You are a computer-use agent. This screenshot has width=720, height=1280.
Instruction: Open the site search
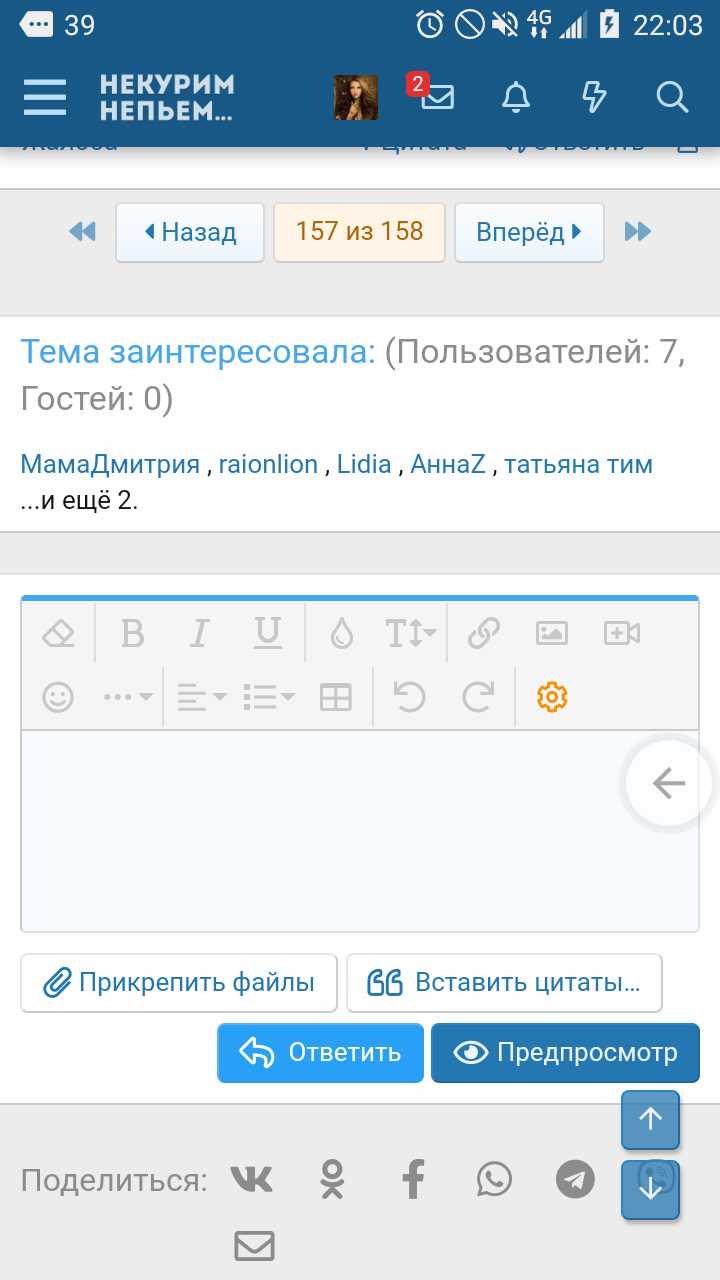pos(672,97)
